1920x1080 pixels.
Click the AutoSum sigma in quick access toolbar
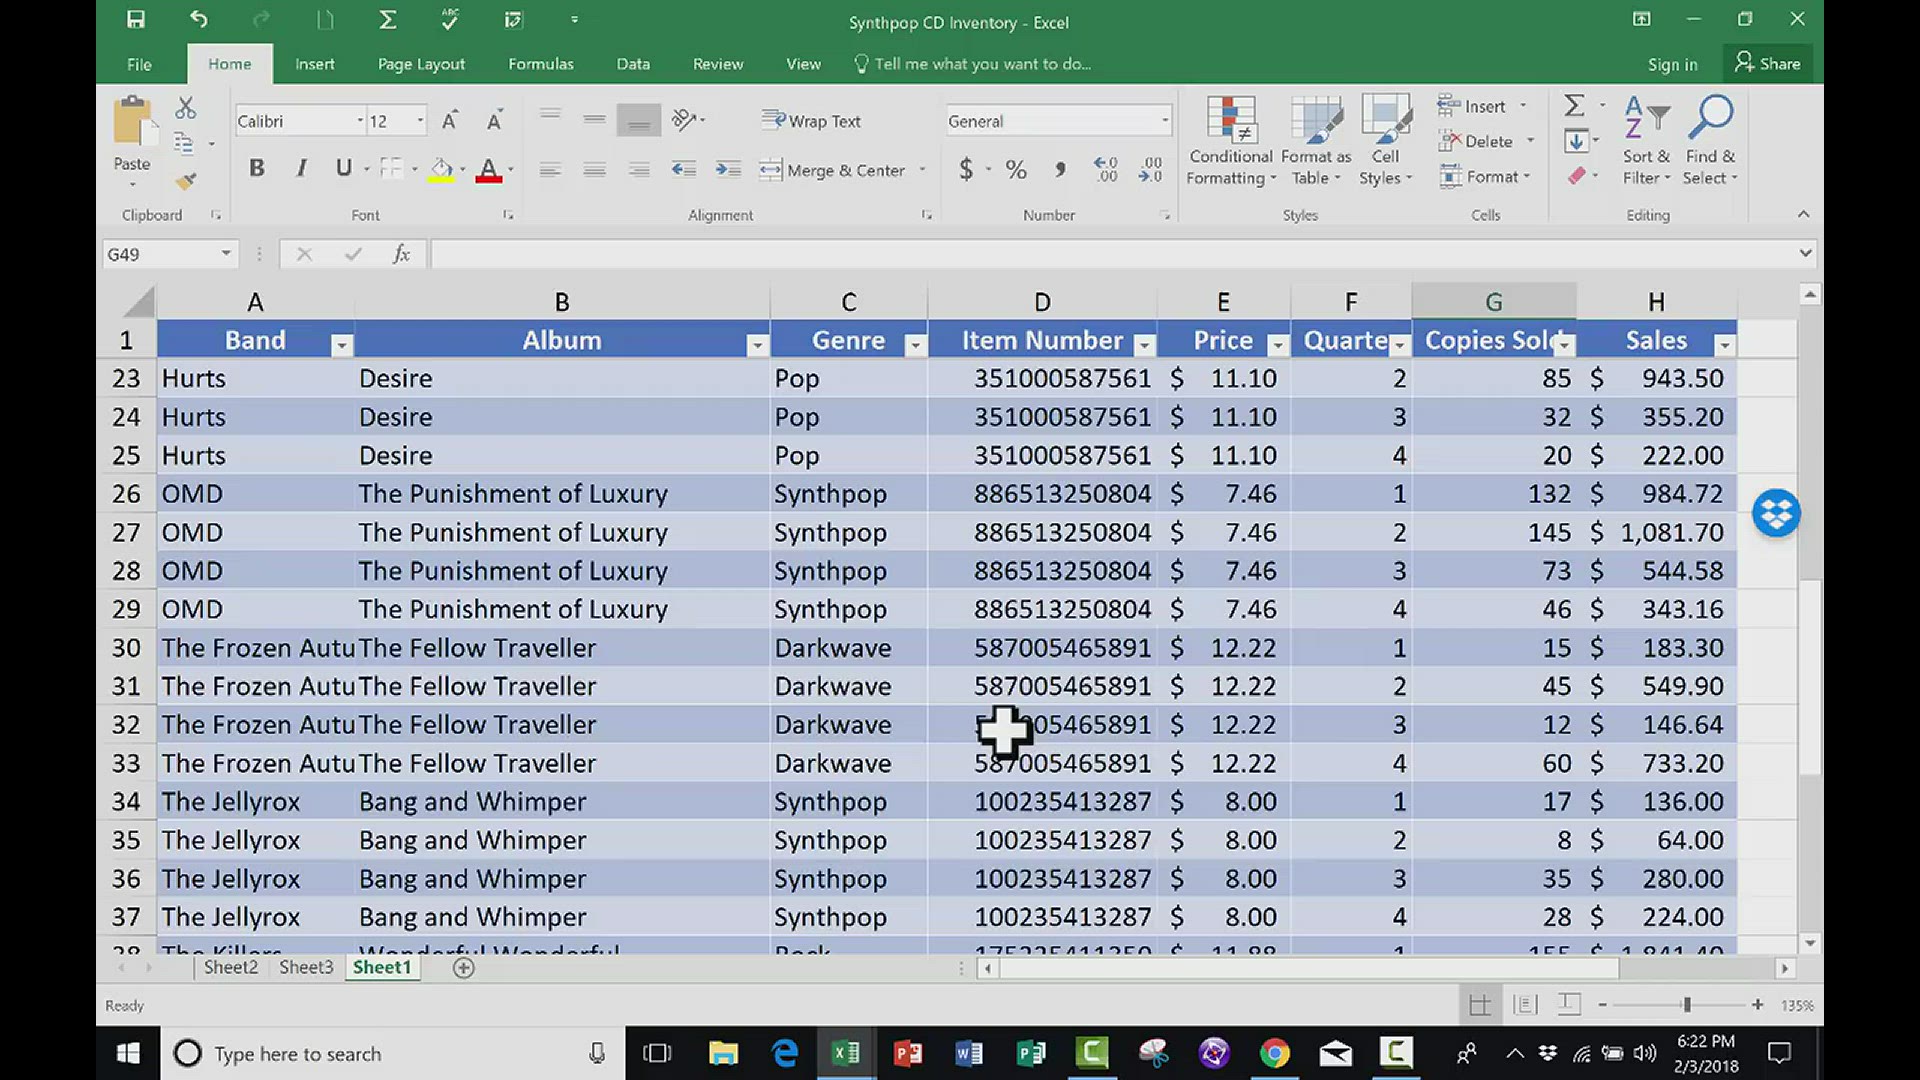(387, 19)
